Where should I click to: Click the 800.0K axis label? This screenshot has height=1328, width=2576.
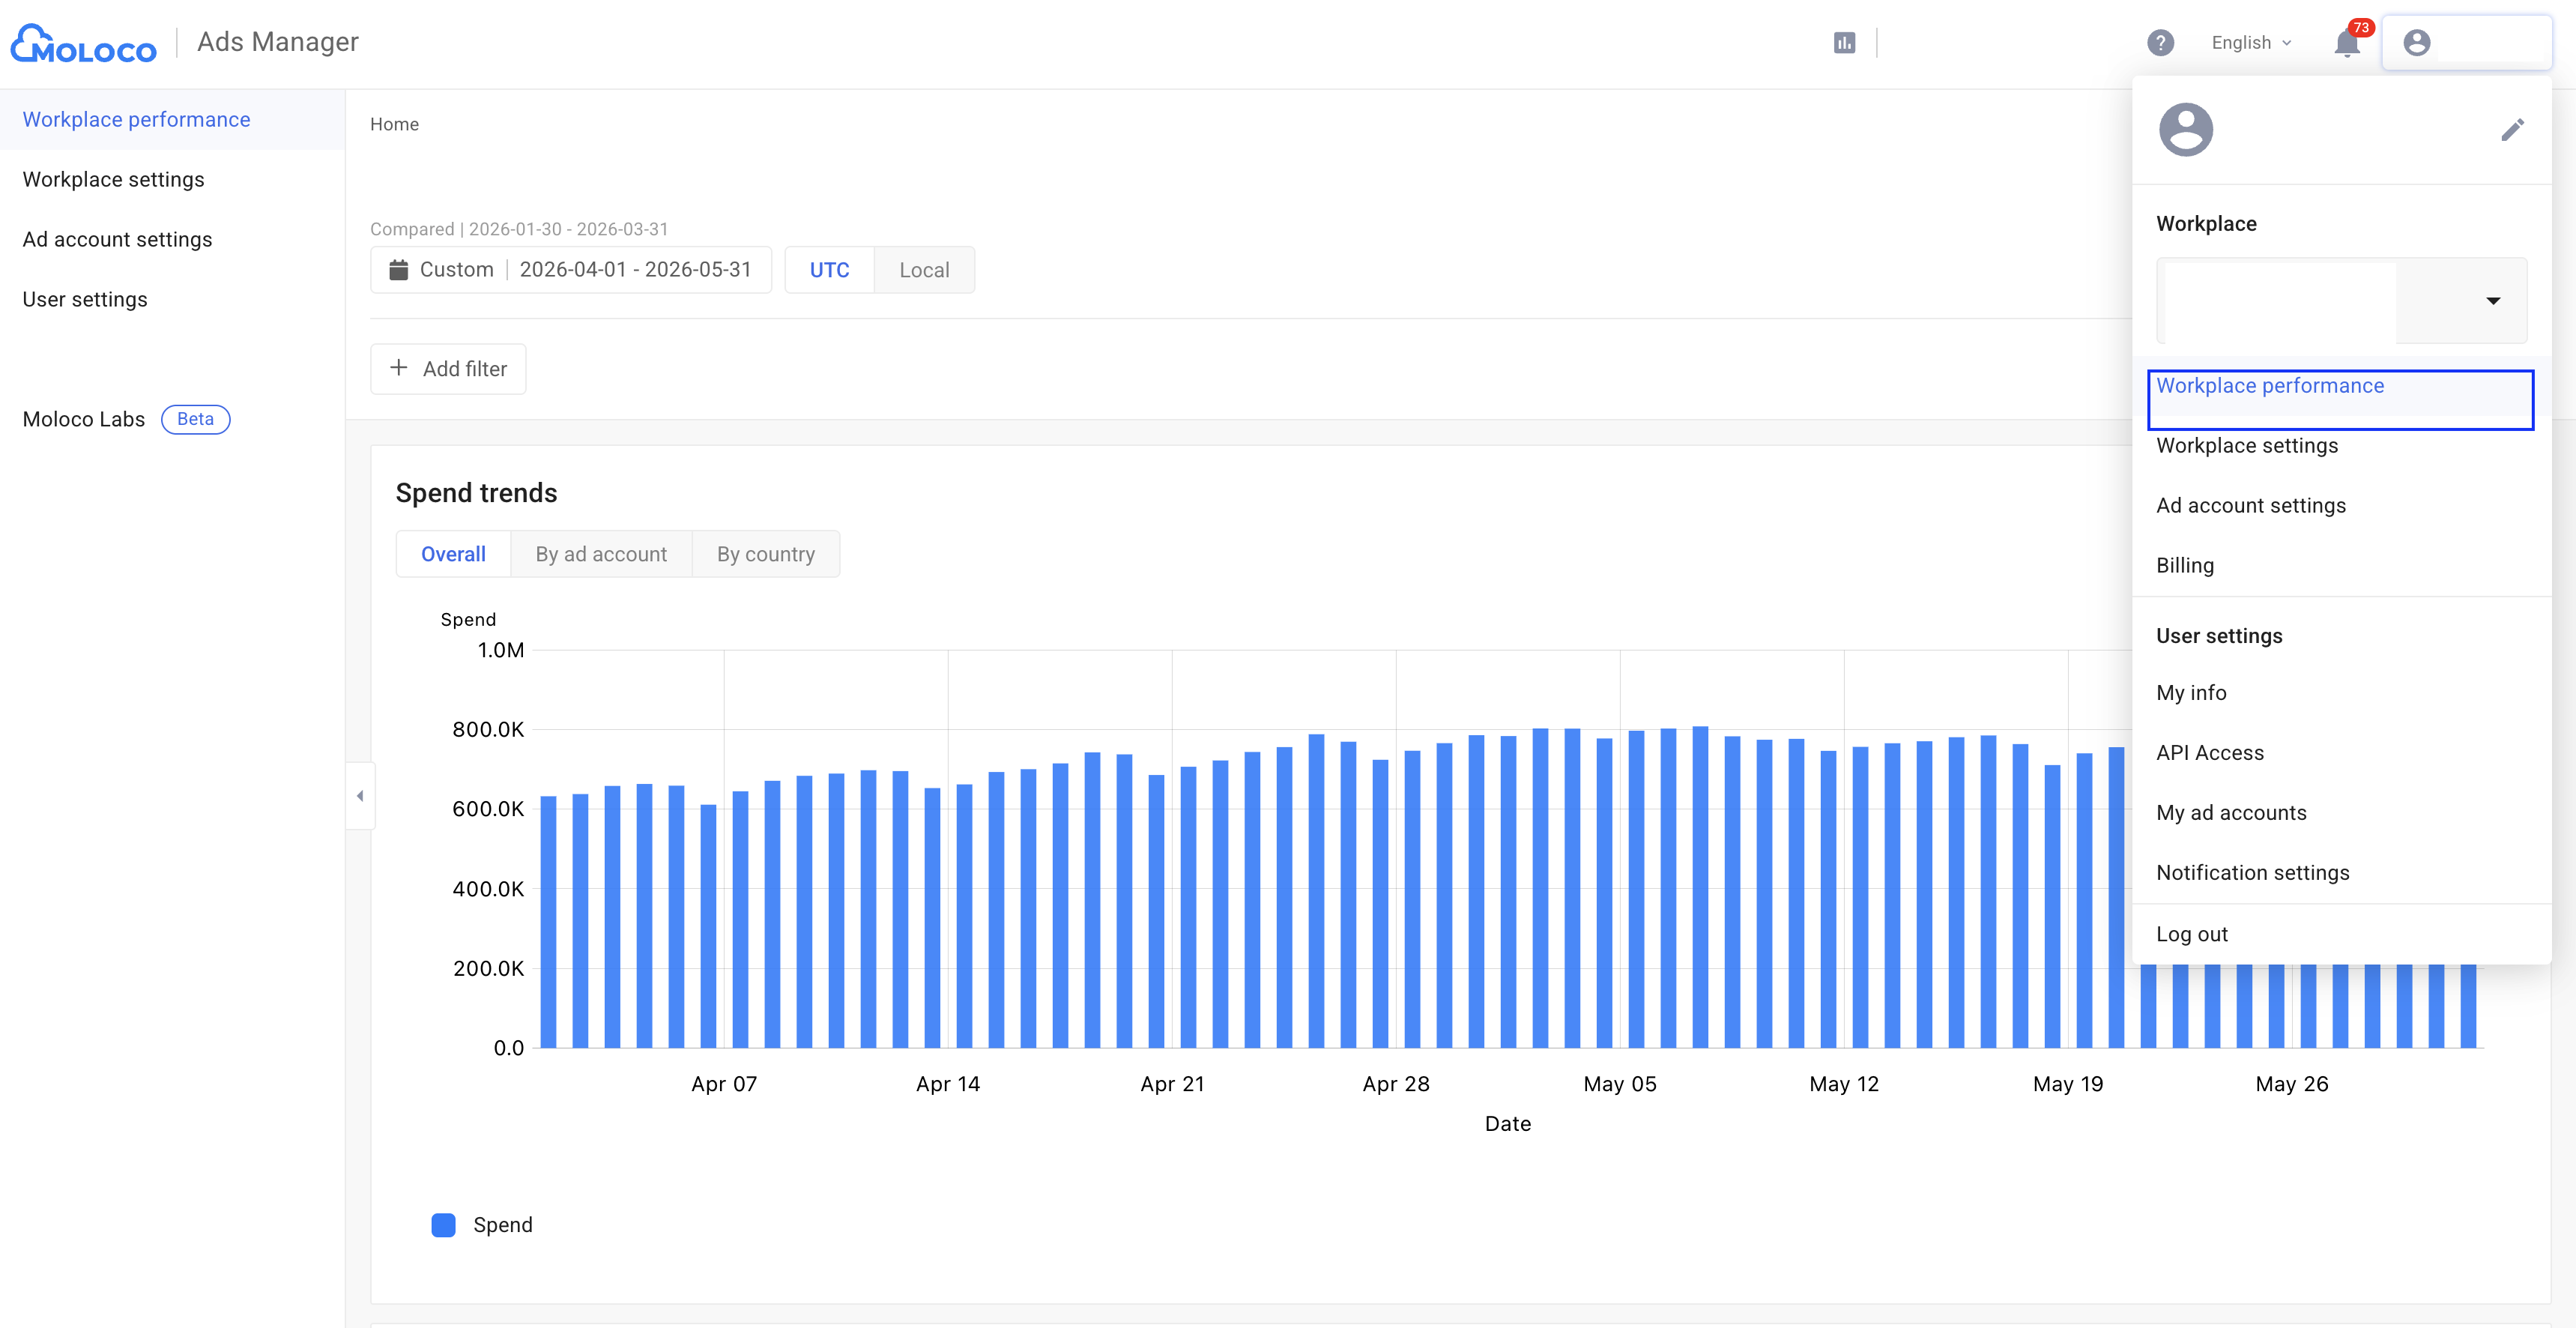pyautogui.click(x=488, y=730)
